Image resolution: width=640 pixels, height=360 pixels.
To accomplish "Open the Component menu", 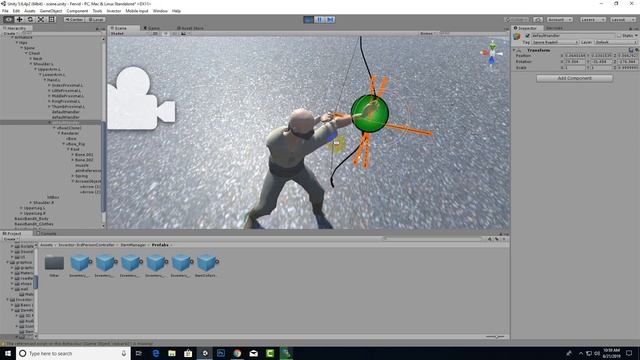I will click(x=77, y=11).
